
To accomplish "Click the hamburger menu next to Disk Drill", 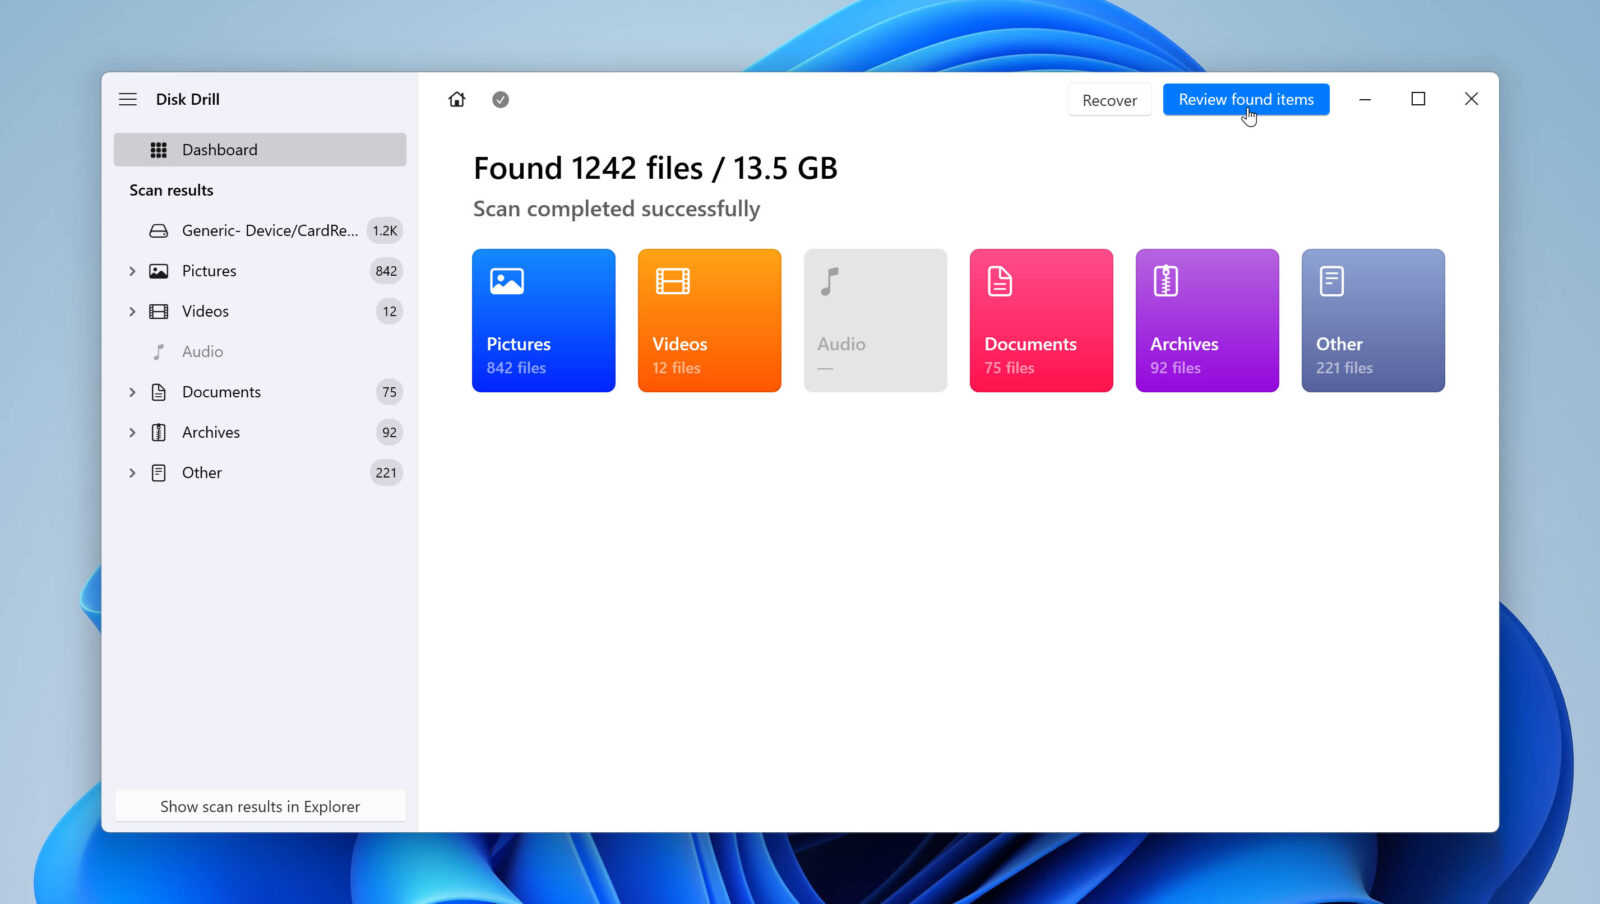I will pos(128,99).
